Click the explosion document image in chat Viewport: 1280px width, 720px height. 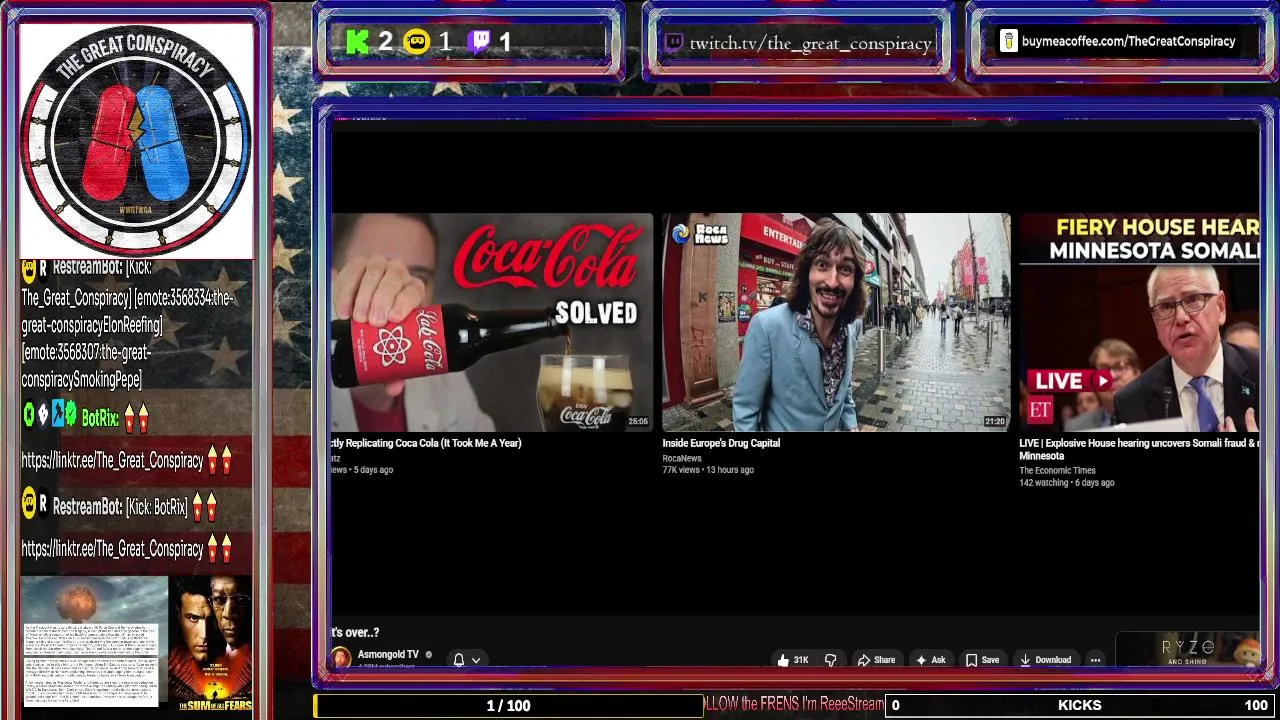click(92, 641)
